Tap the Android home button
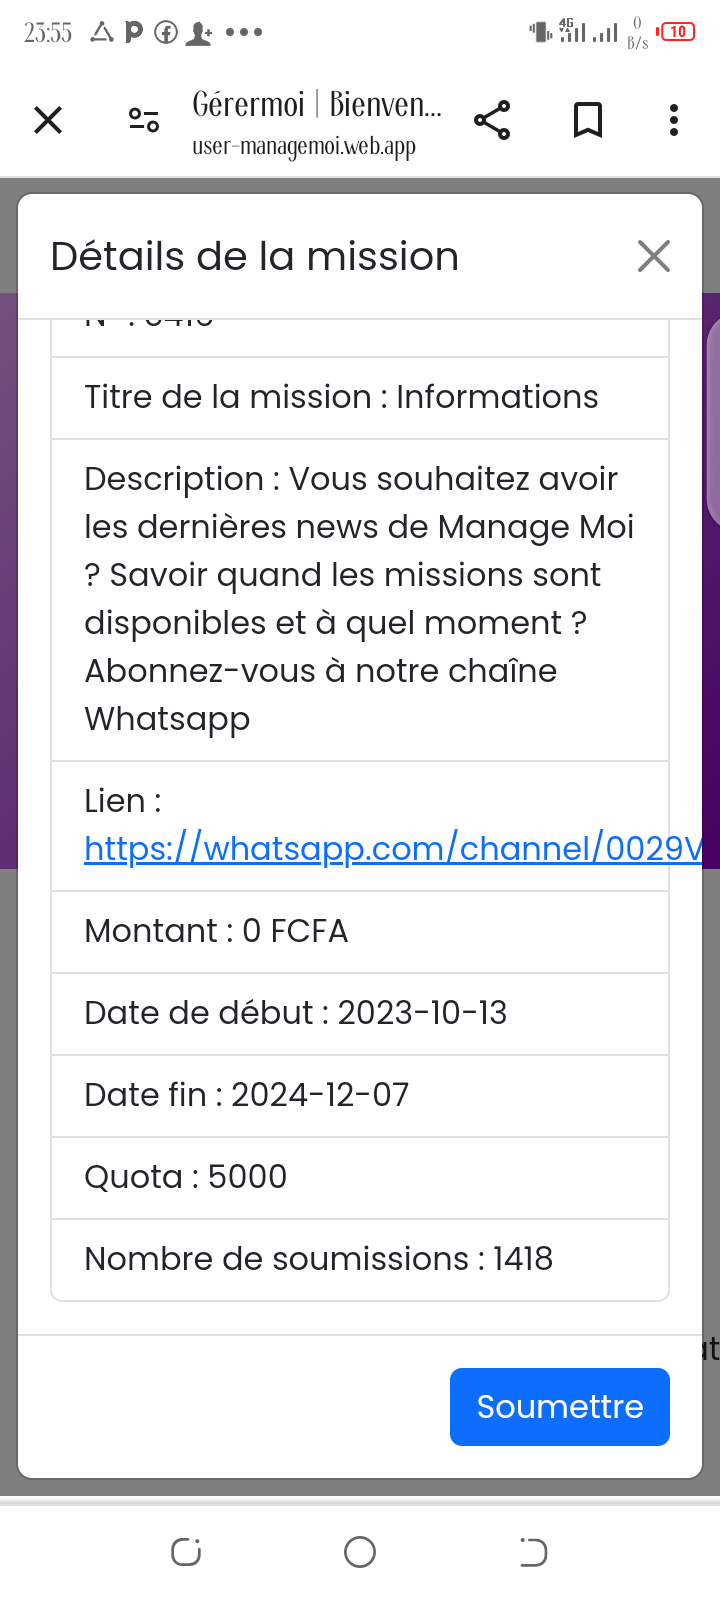720x1600 pixels. [x=360, y=1552]
